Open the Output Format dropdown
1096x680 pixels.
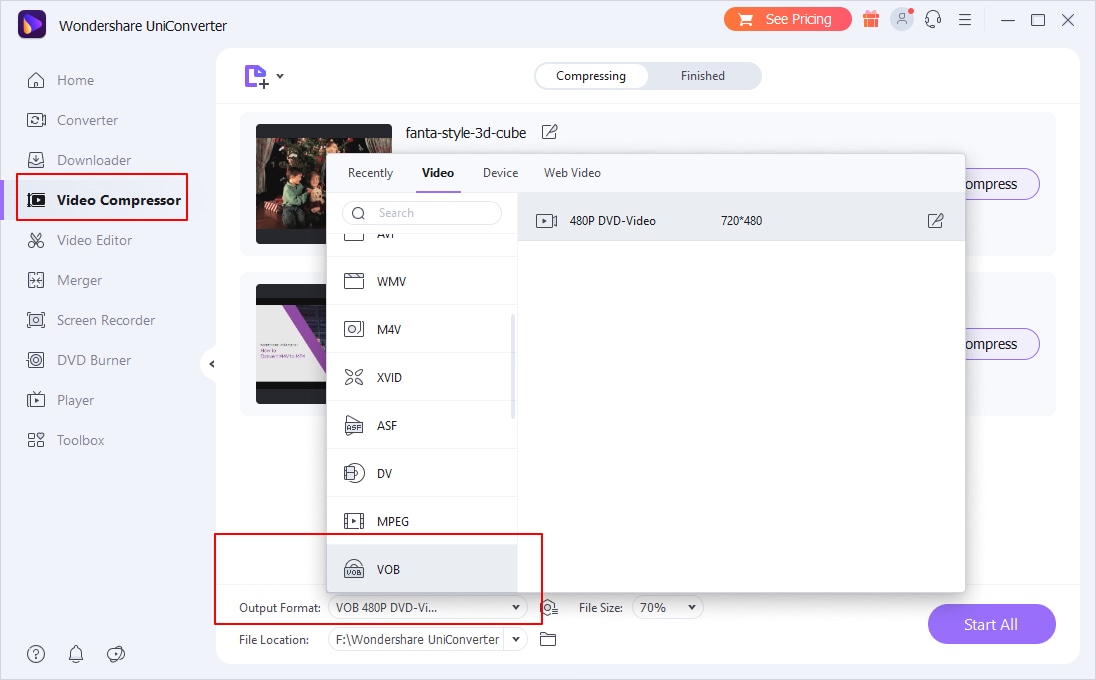[428, 607]
